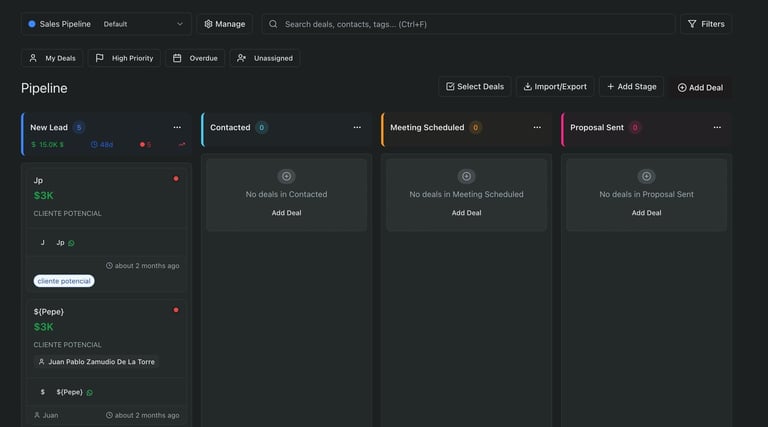Click Add Deal link in Proposal Sent column
768x427 pixels.
[647, 213]
